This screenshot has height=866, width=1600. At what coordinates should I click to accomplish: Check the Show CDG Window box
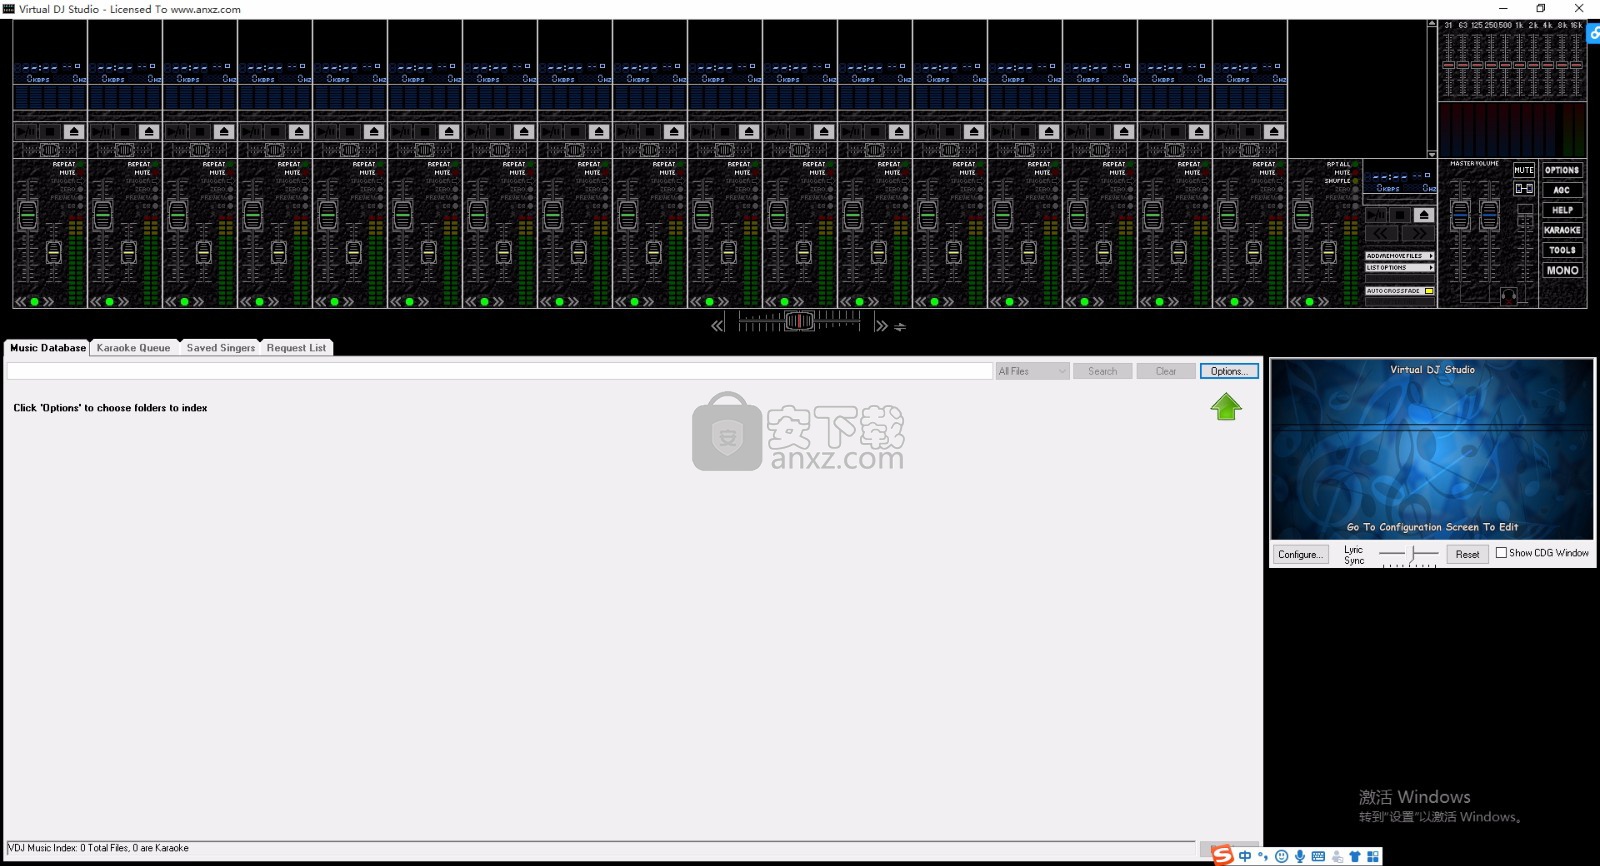[1501, 553]
